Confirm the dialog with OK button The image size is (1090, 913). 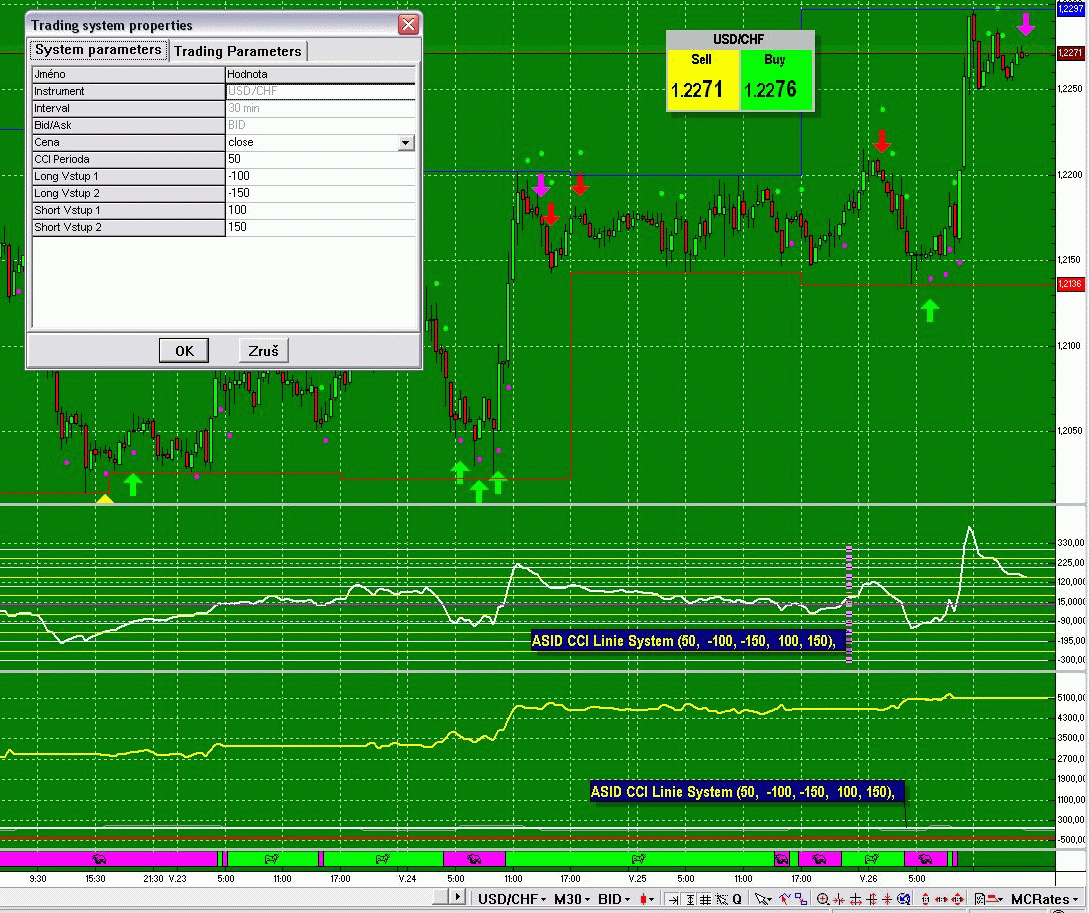click(184, 350)
